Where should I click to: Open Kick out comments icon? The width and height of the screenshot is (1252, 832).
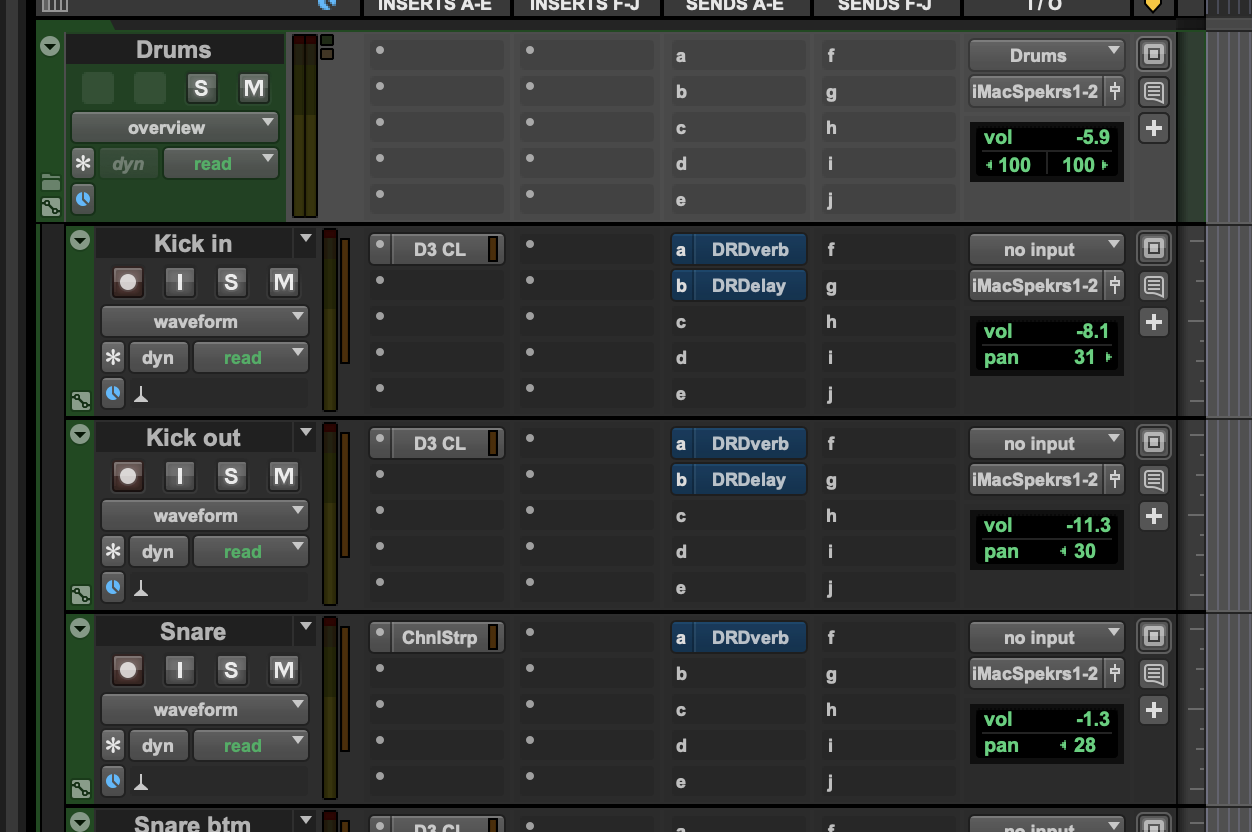[x=1154, y=481]
